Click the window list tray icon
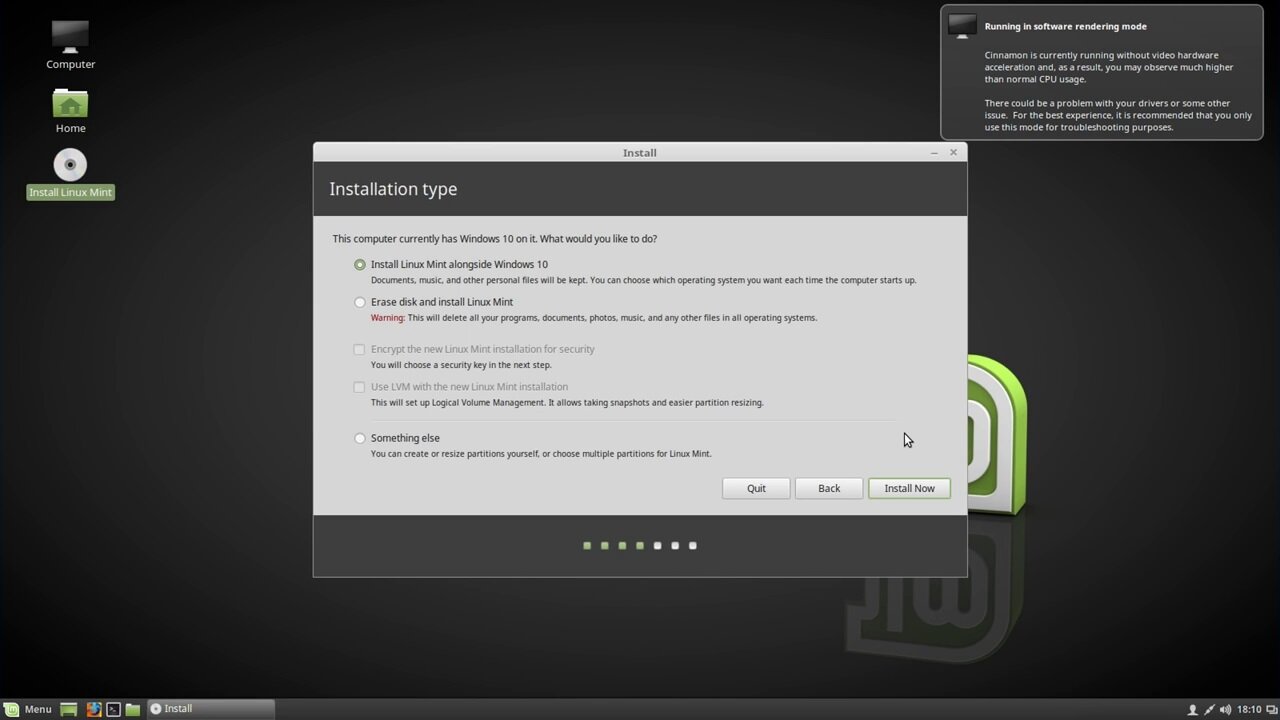Image resolution: width=1280 pixels, height=720 pixels. (x=1270, y=710)
